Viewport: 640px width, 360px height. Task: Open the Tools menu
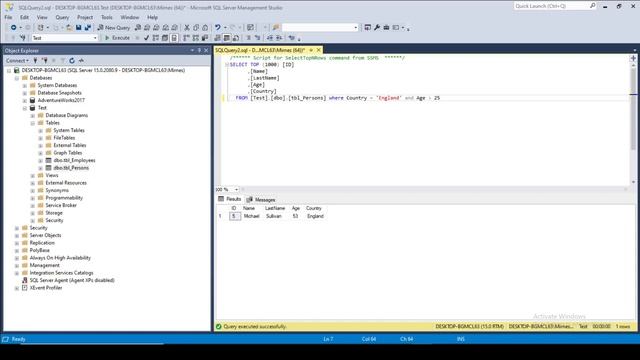point(107,17)
